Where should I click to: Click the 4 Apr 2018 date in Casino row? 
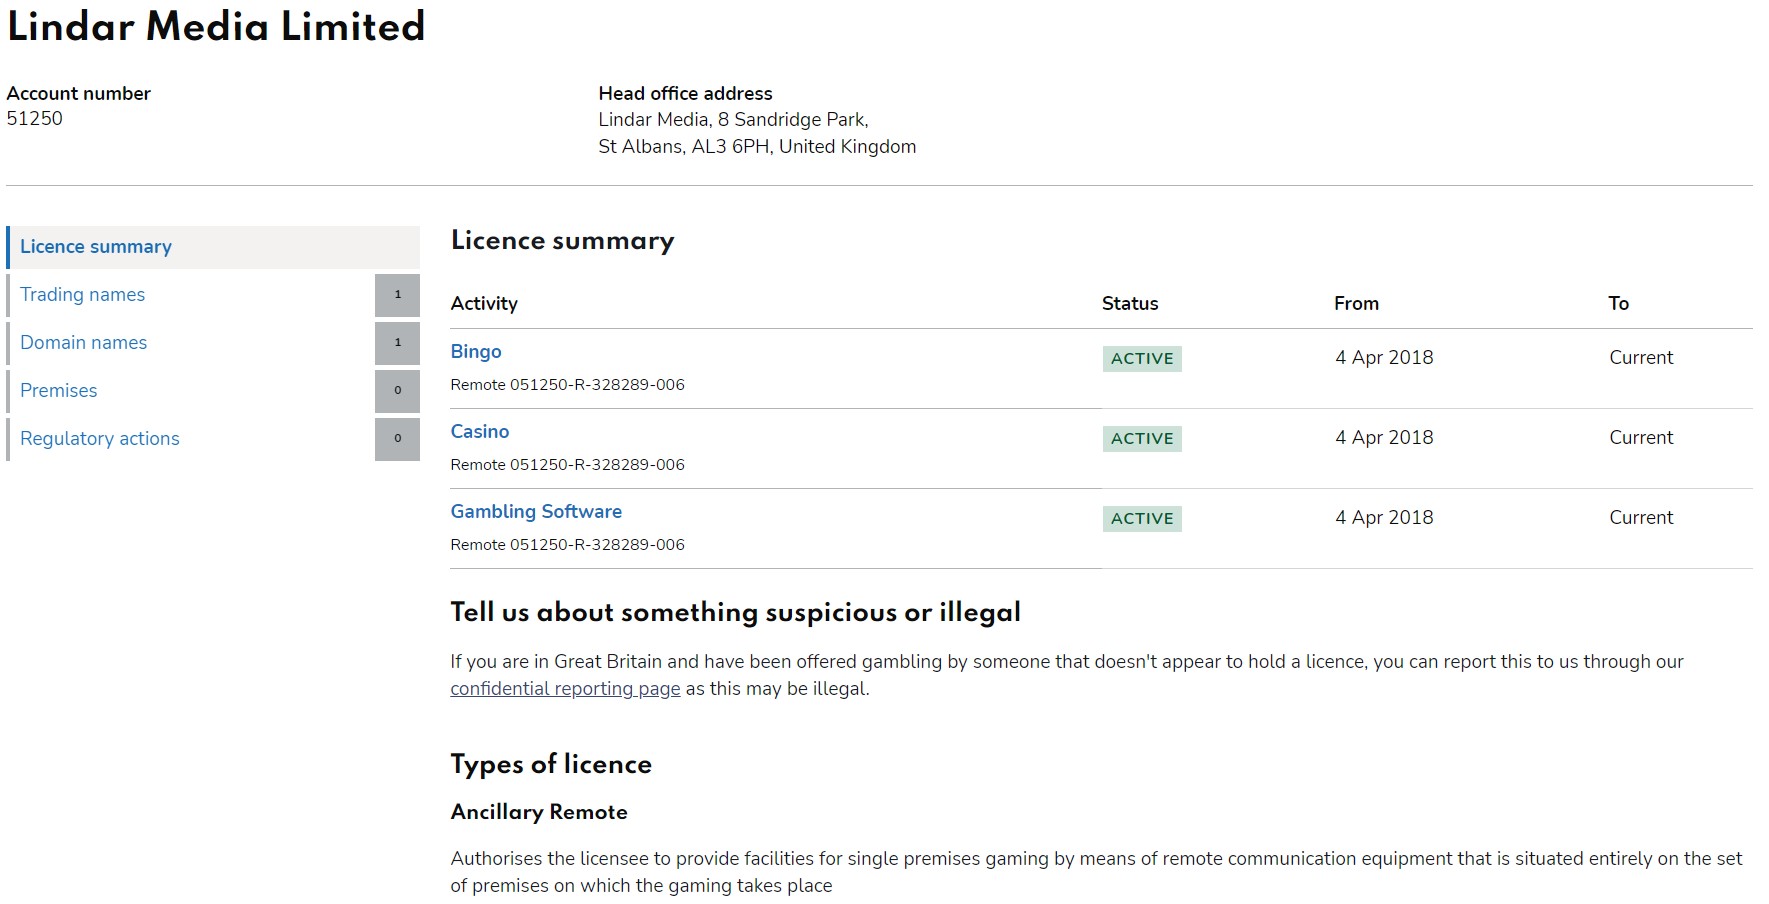tap(1384, 438)
